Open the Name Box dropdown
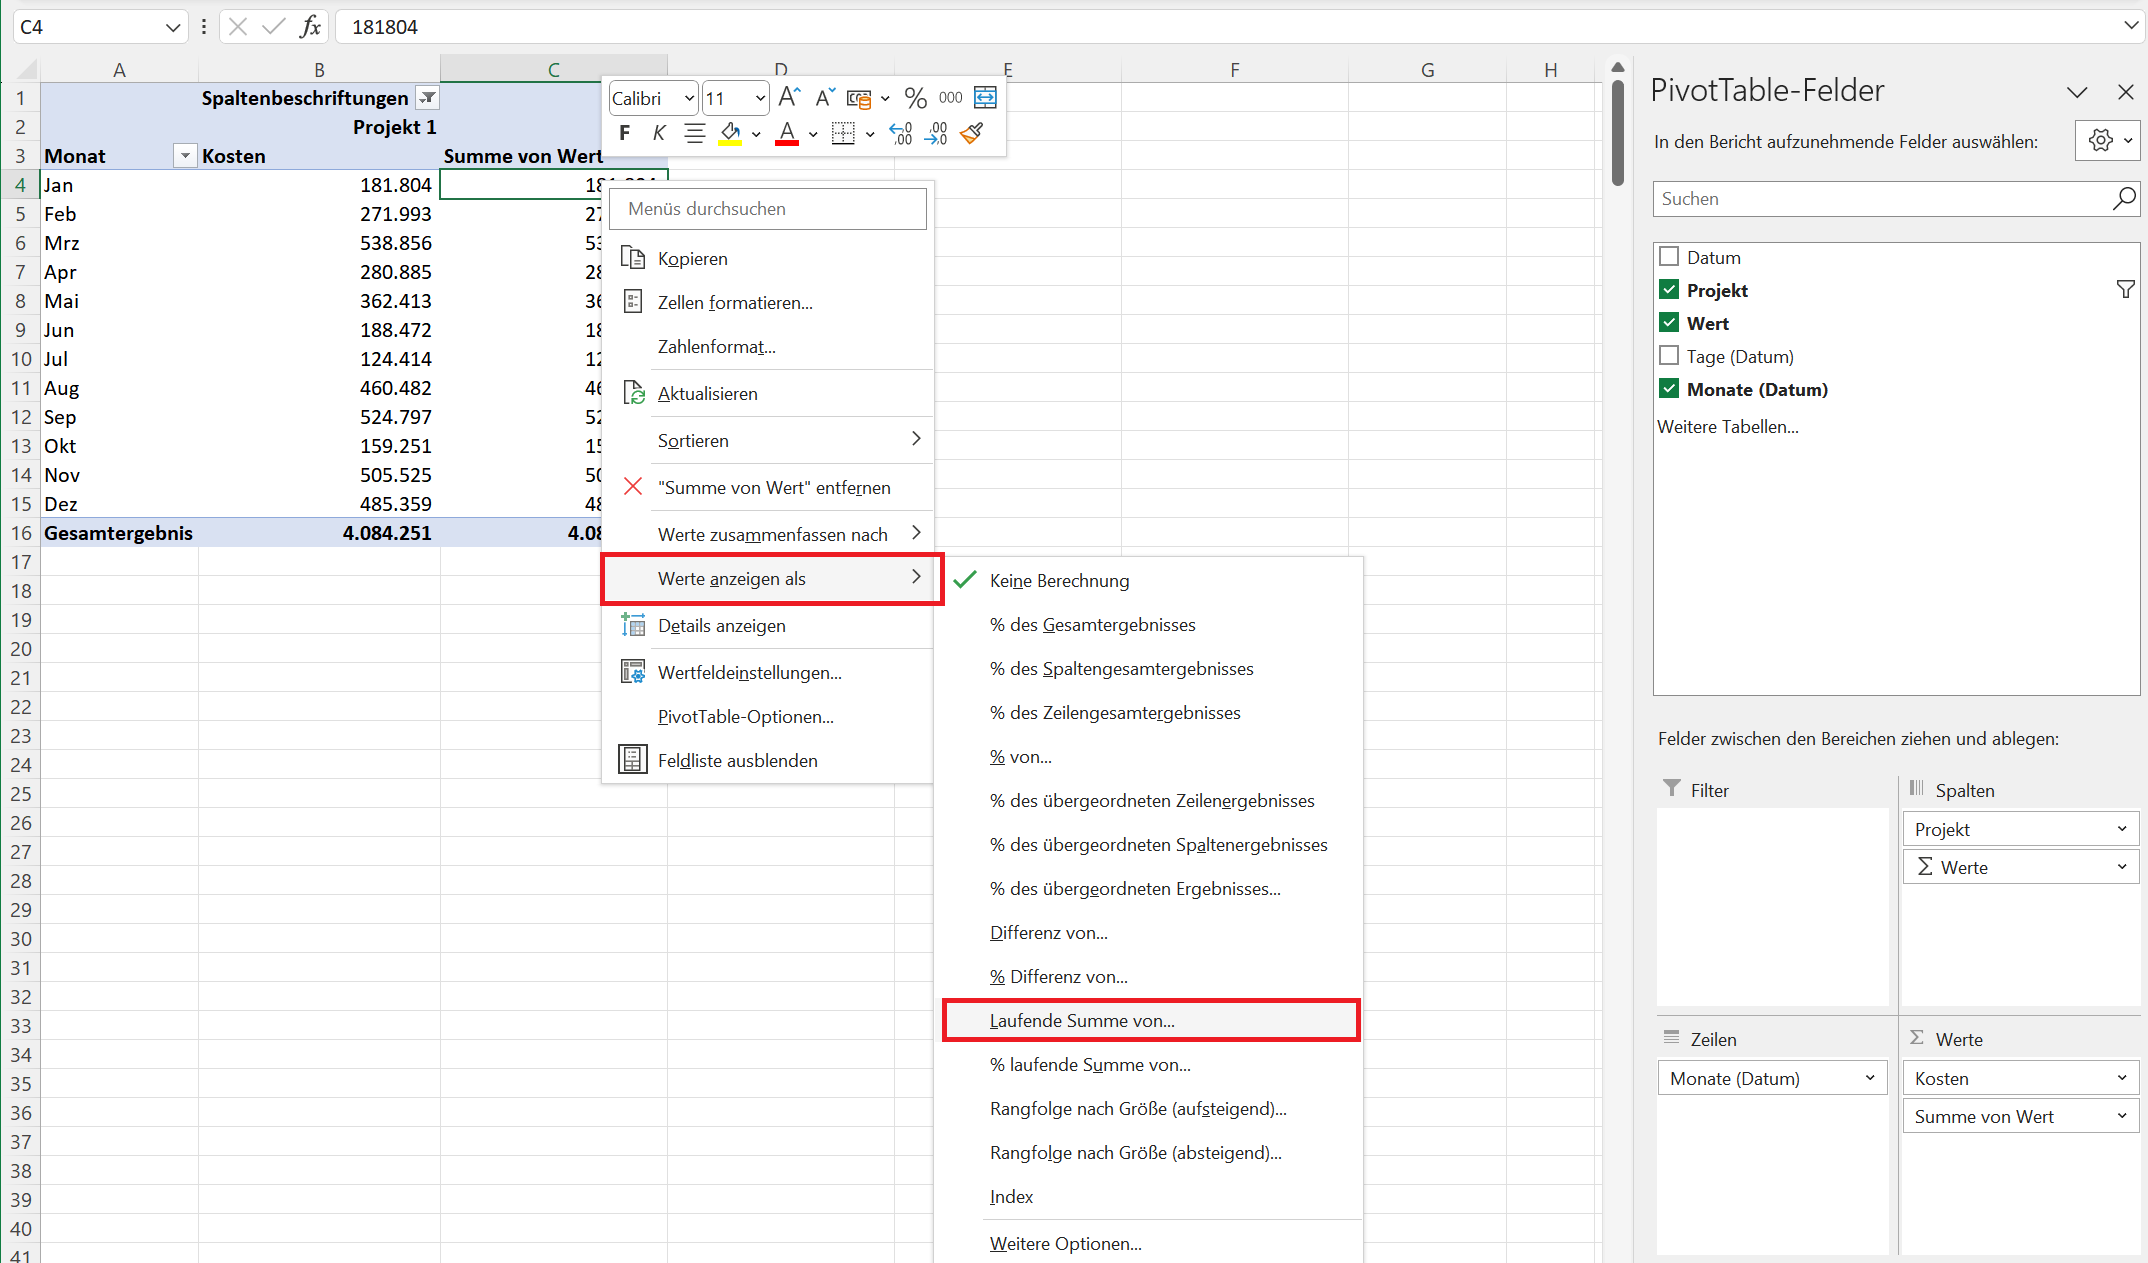The width and height of the screenshot is (2148, 1263). pyautogui.click(x=172, y=27)
